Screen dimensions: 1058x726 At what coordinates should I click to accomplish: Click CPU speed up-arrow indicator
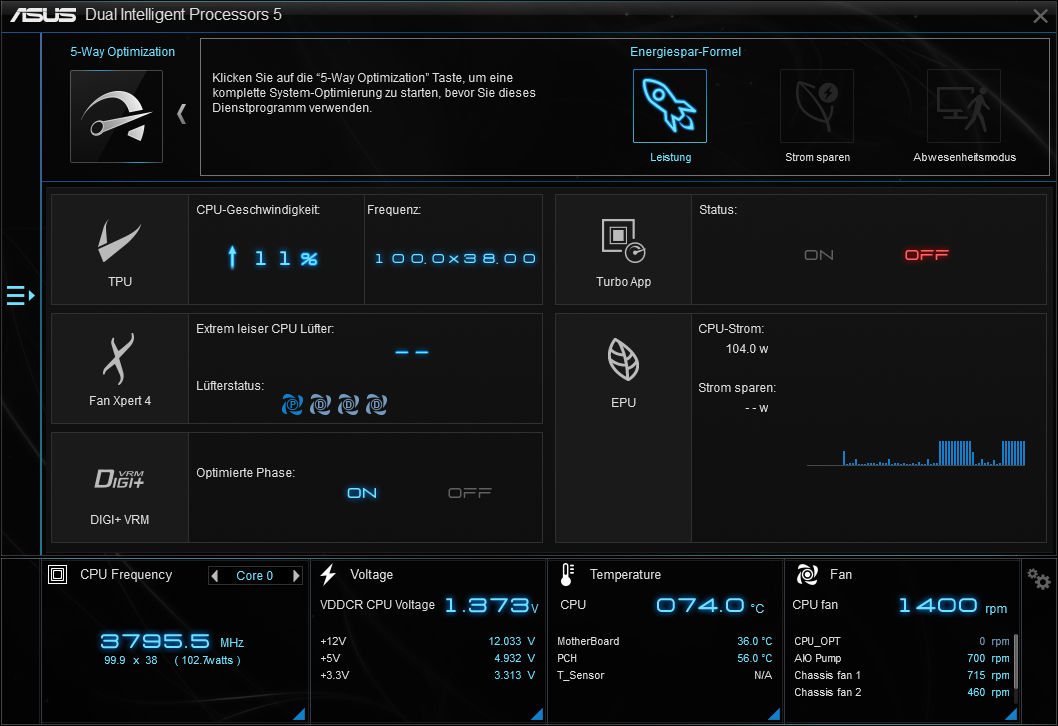232,258
